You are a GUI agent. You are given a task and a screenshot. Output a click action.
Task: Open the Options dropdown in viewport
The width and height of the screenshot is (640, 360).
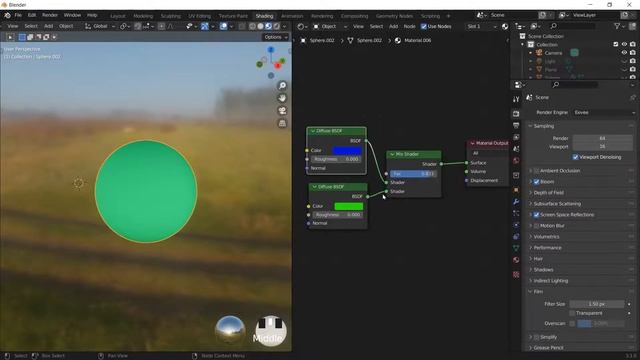click(x=276, y=37)
